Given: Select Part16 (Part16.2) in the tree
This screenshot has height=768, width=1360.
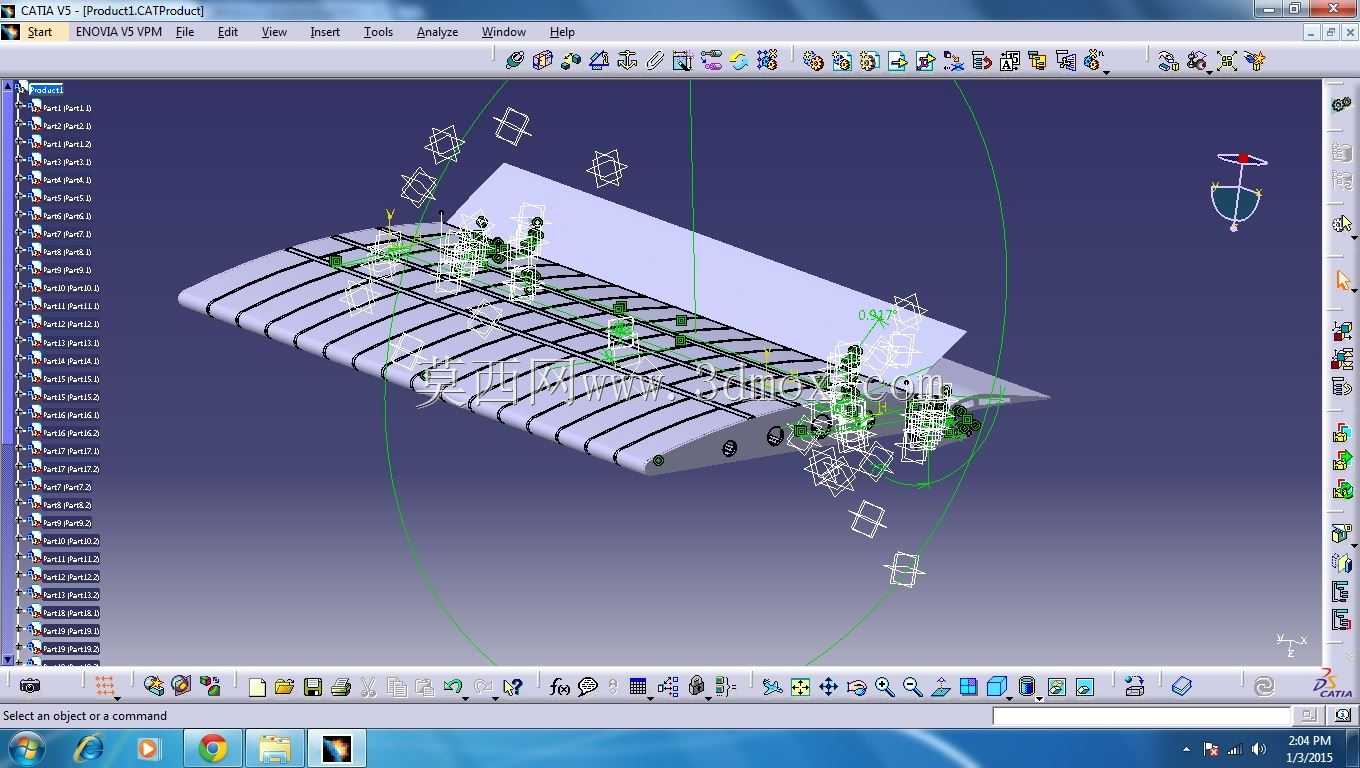Looking at the screenshot, I should [71, 433].
